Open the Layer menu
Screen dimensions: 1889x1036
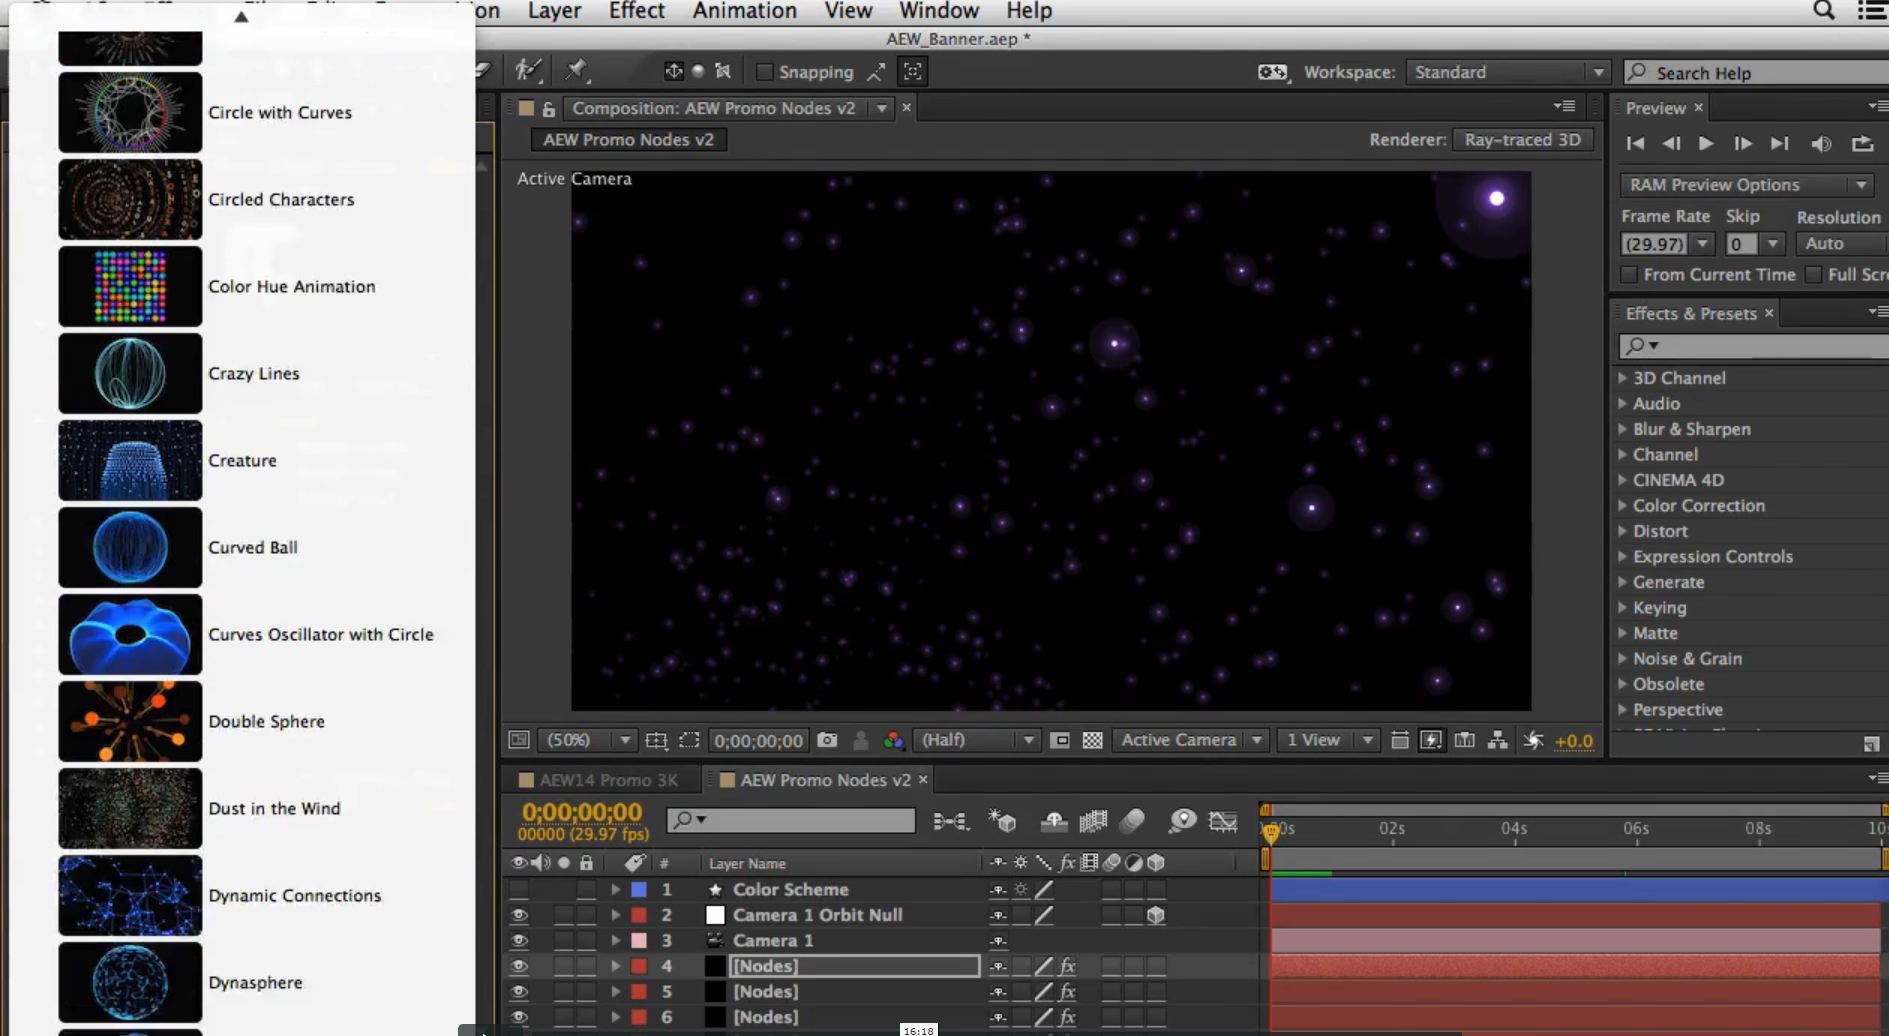tap(554, 11)
